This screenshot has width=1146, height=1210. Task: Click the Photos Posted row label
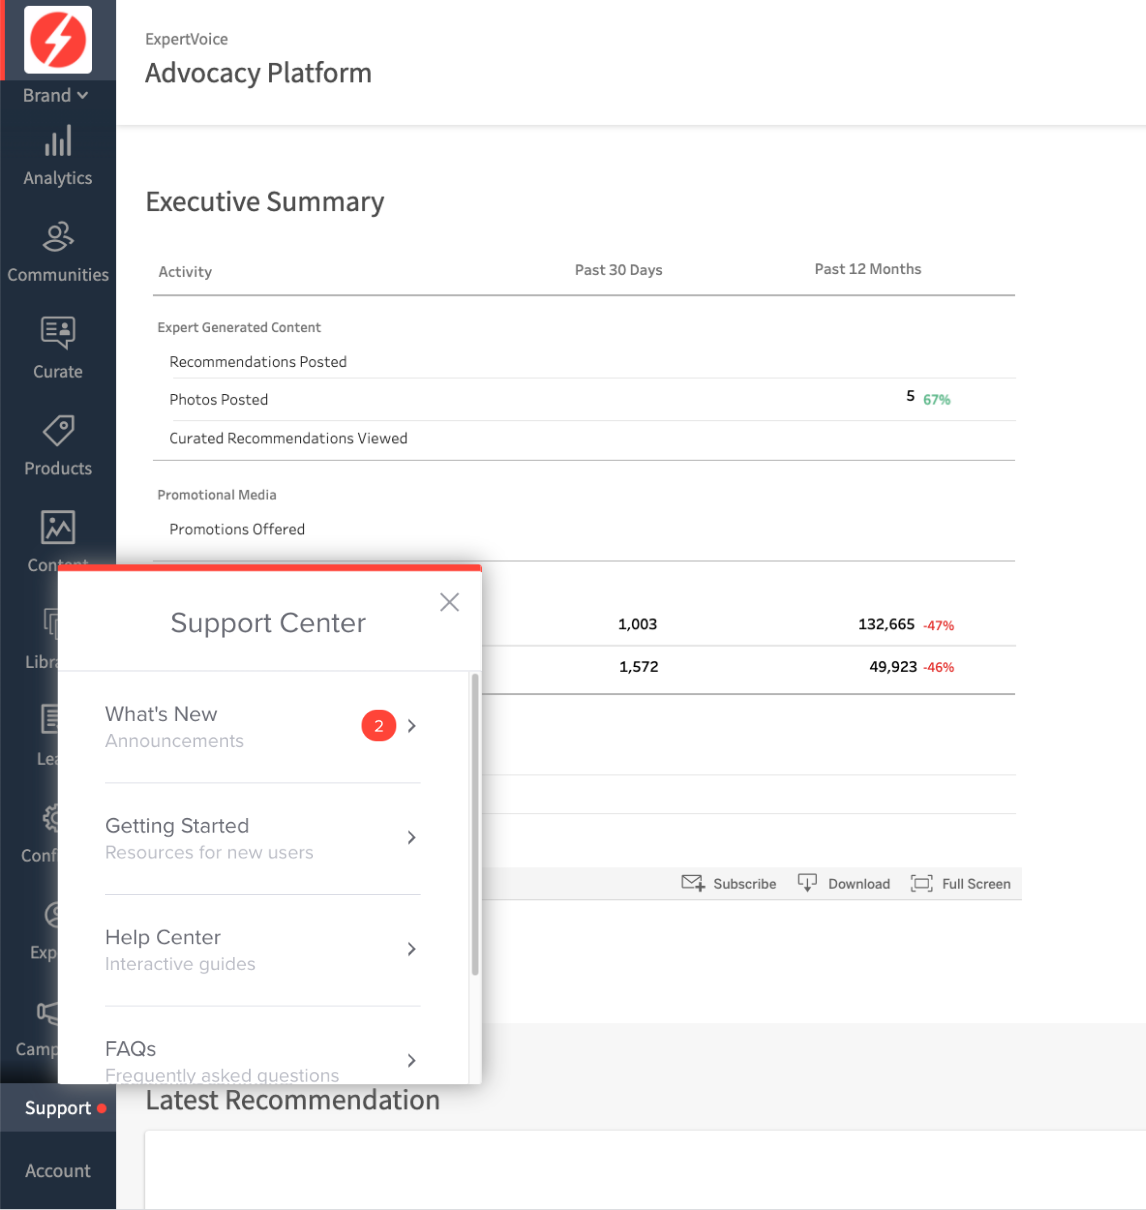pos(219,400)
